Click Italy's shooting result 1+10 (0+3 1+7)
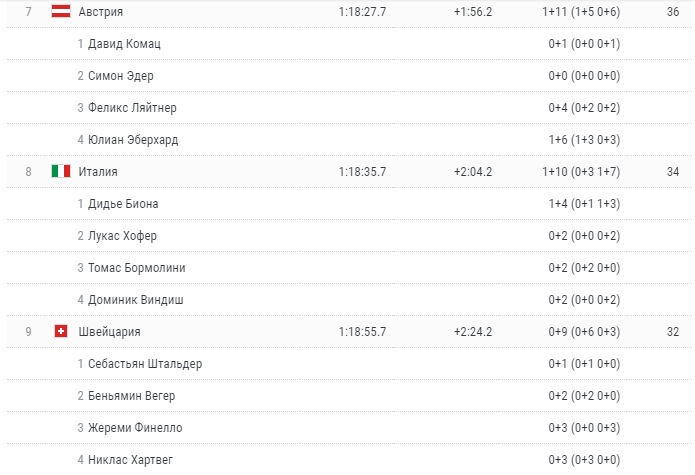The width and height of the screenshot is (695, 475). [581, 171]
